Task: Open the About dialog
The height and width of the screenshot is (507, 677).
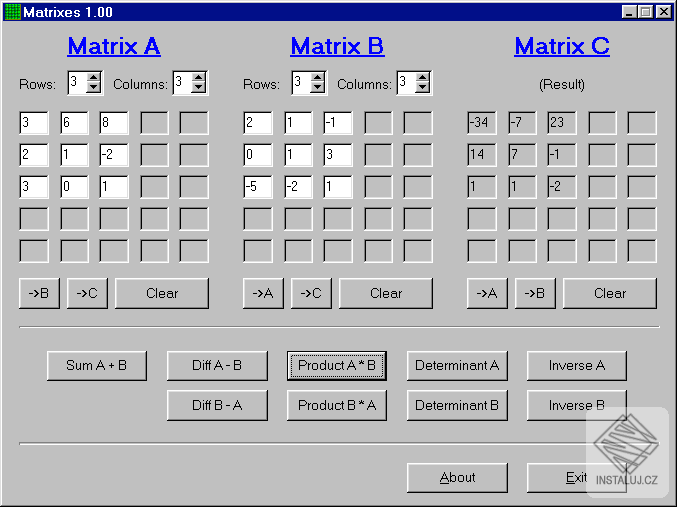Action: pos(457,478)
